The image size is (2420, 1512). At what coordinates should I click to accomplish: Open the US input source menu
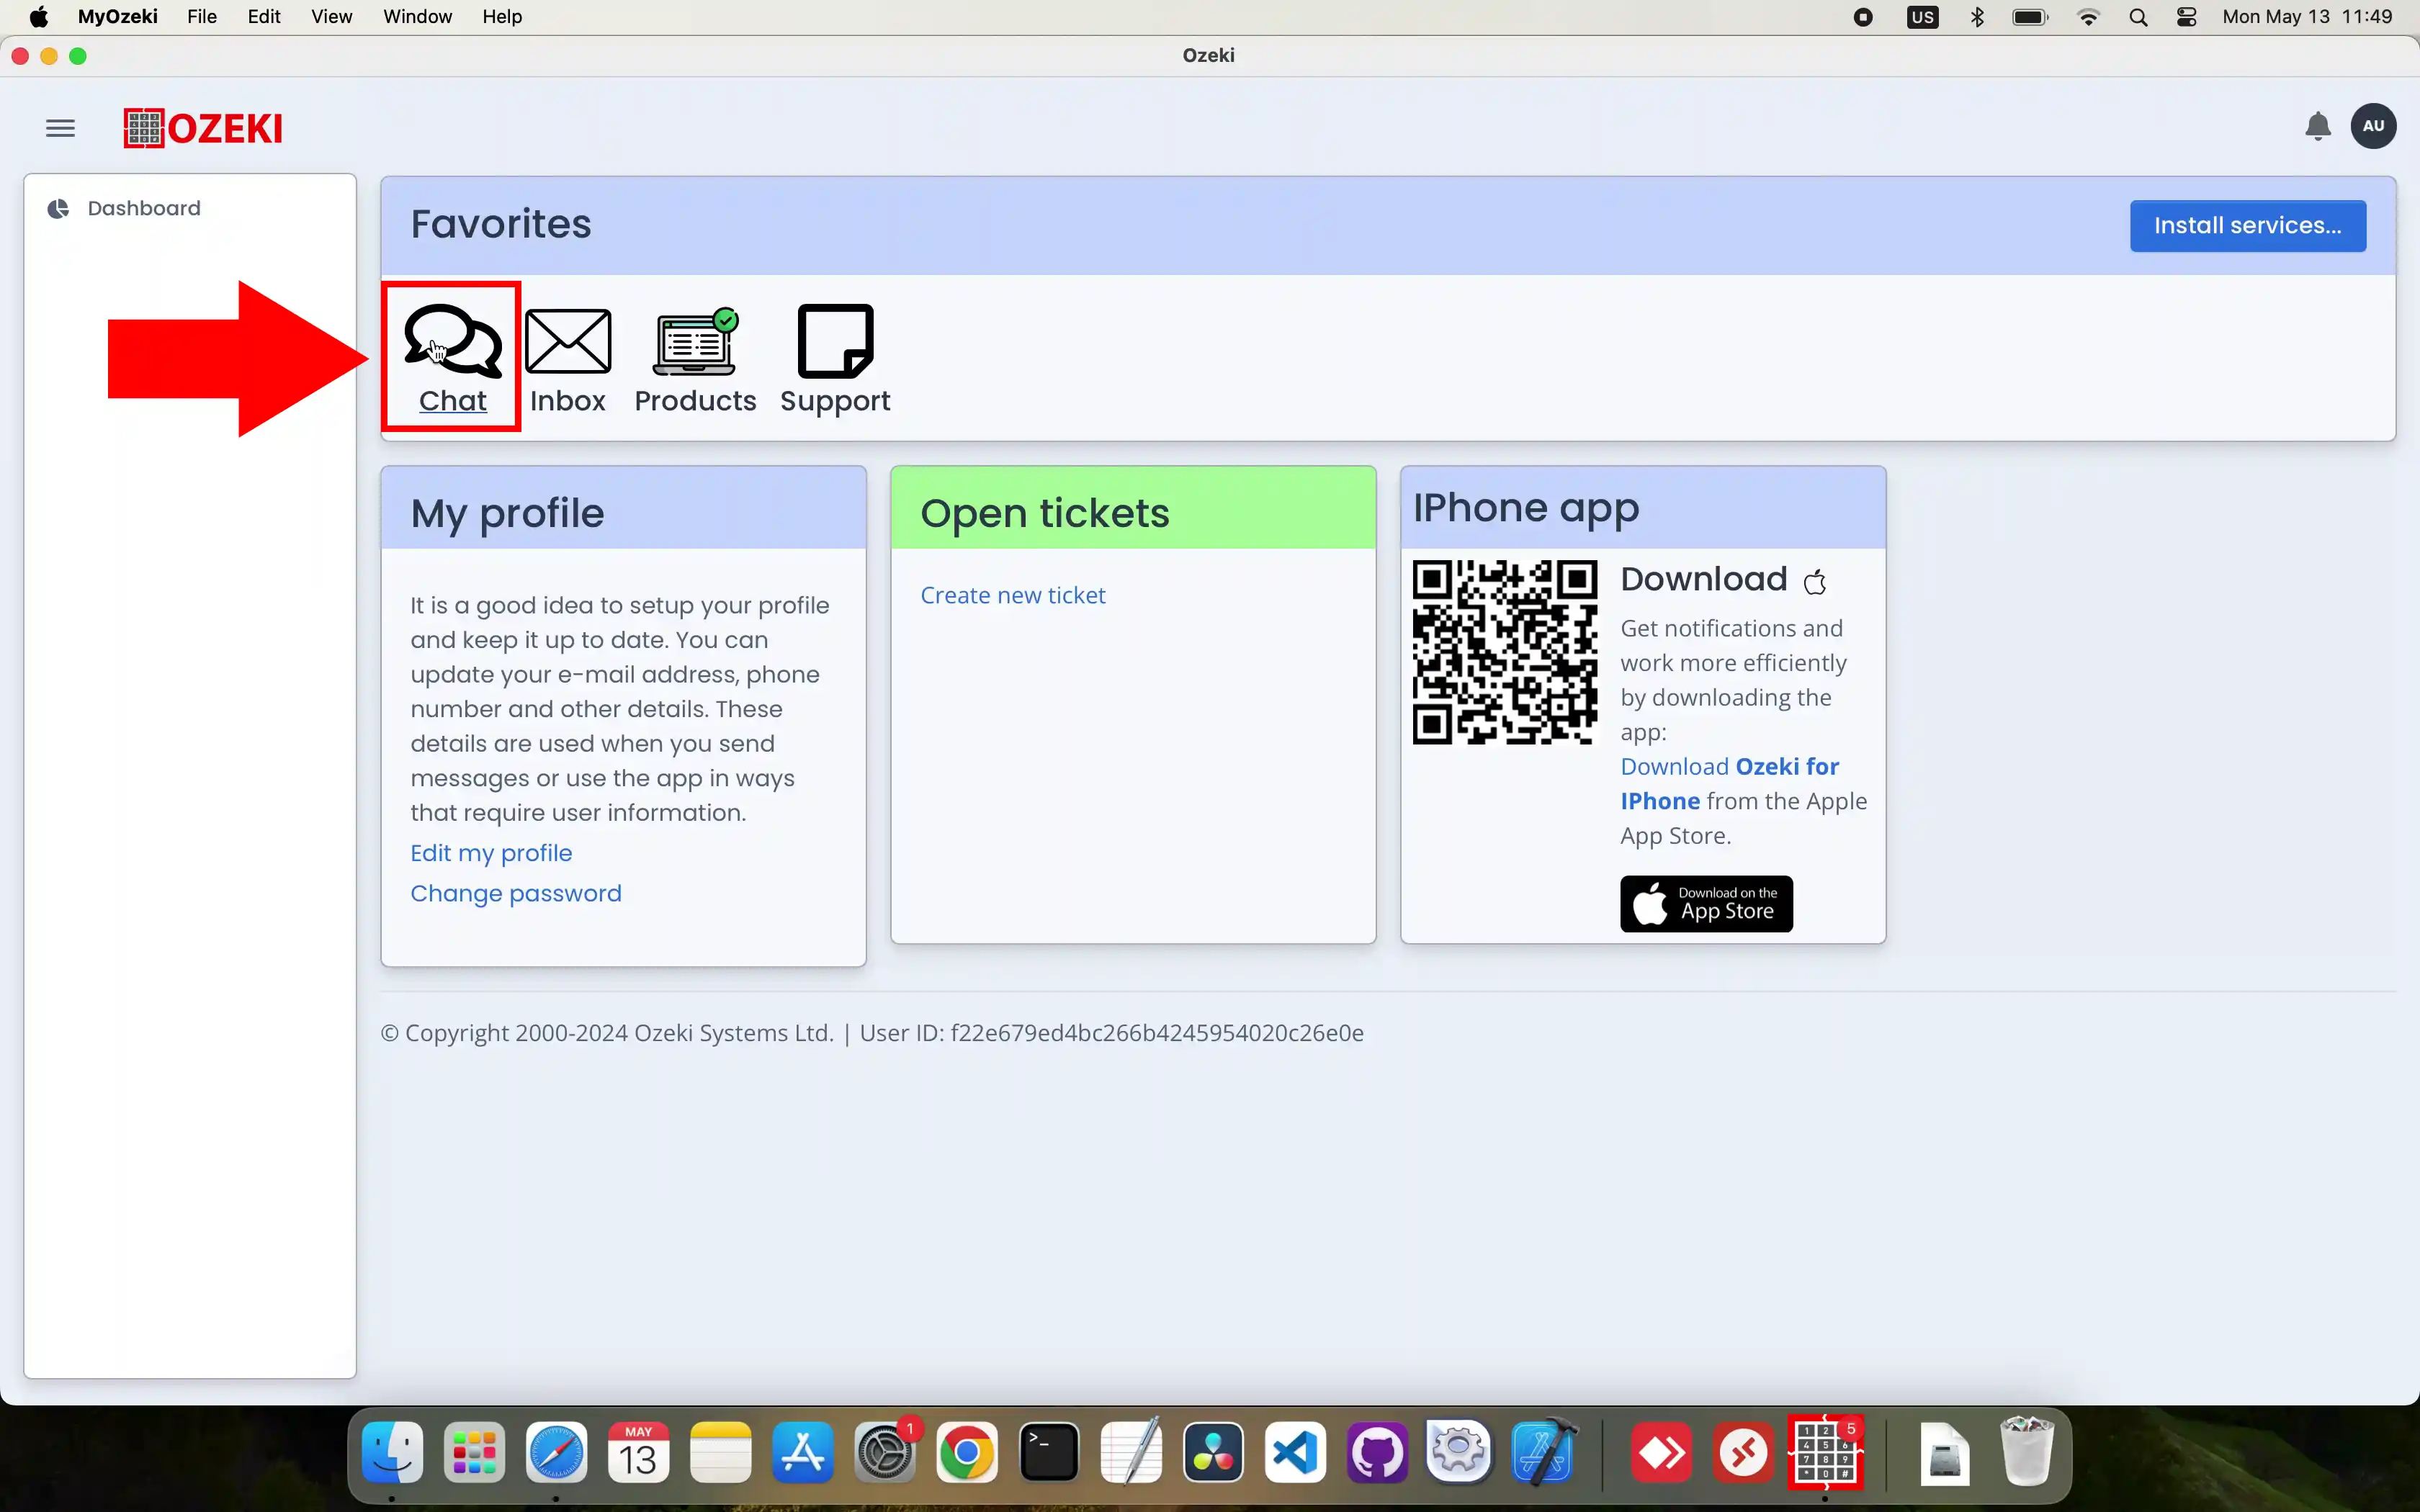(1922, 17)
